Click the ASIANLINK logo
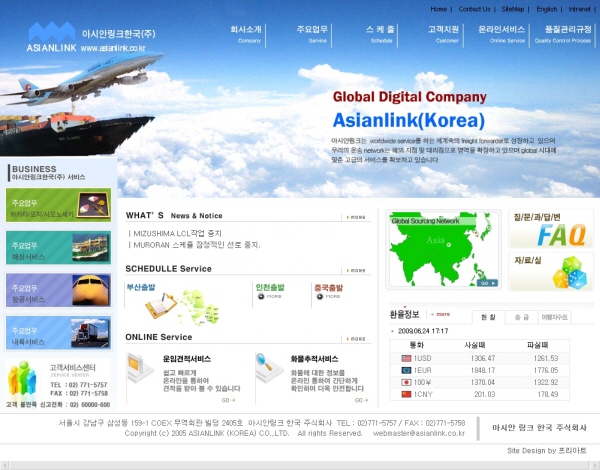Screen dimensions: 600x470 coord(52,37)
